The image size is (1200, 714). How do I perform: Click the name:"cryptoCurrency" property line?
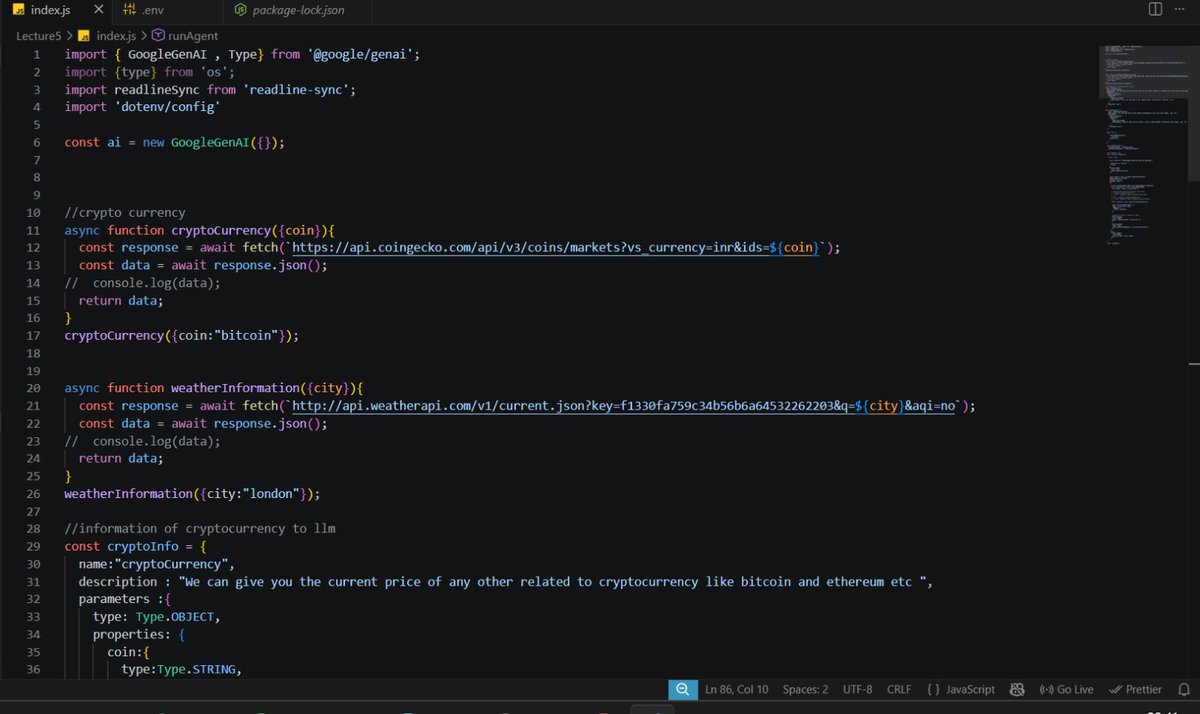click(157, 564)
